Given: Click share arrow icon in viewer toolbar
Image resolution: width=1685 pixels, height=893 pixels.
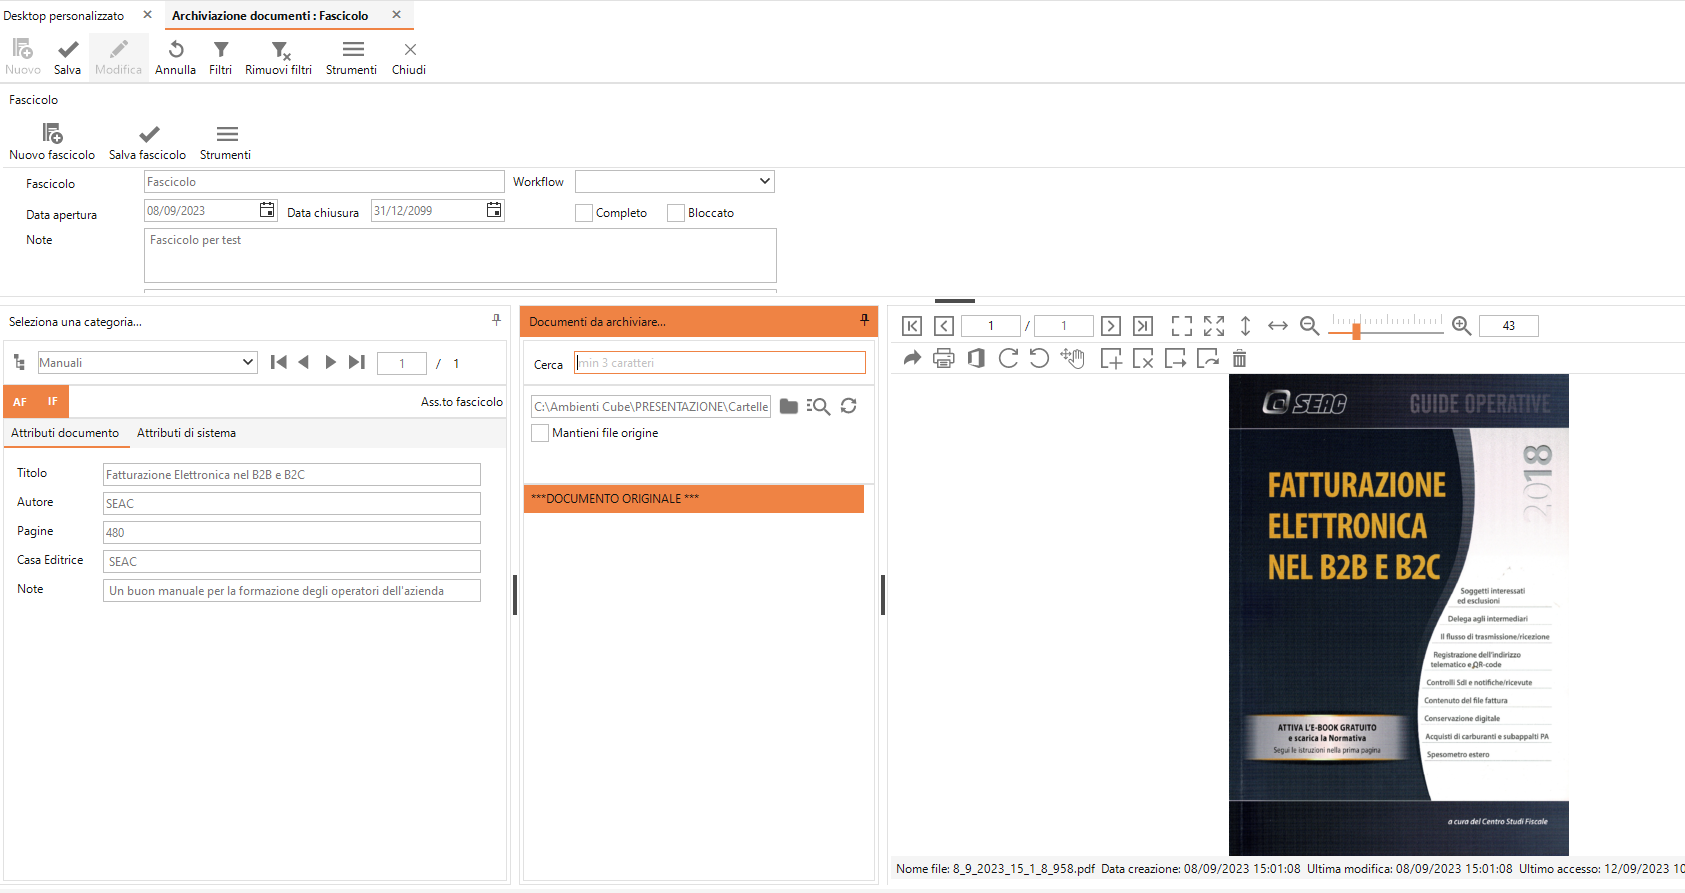Looking at the screenshot, I should [x=912, y=358].
